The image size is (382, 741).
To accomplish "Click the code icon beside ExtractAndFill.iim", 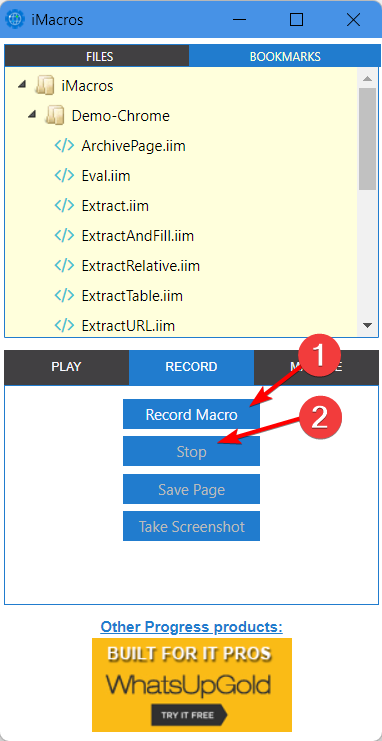I will point(64,235).
